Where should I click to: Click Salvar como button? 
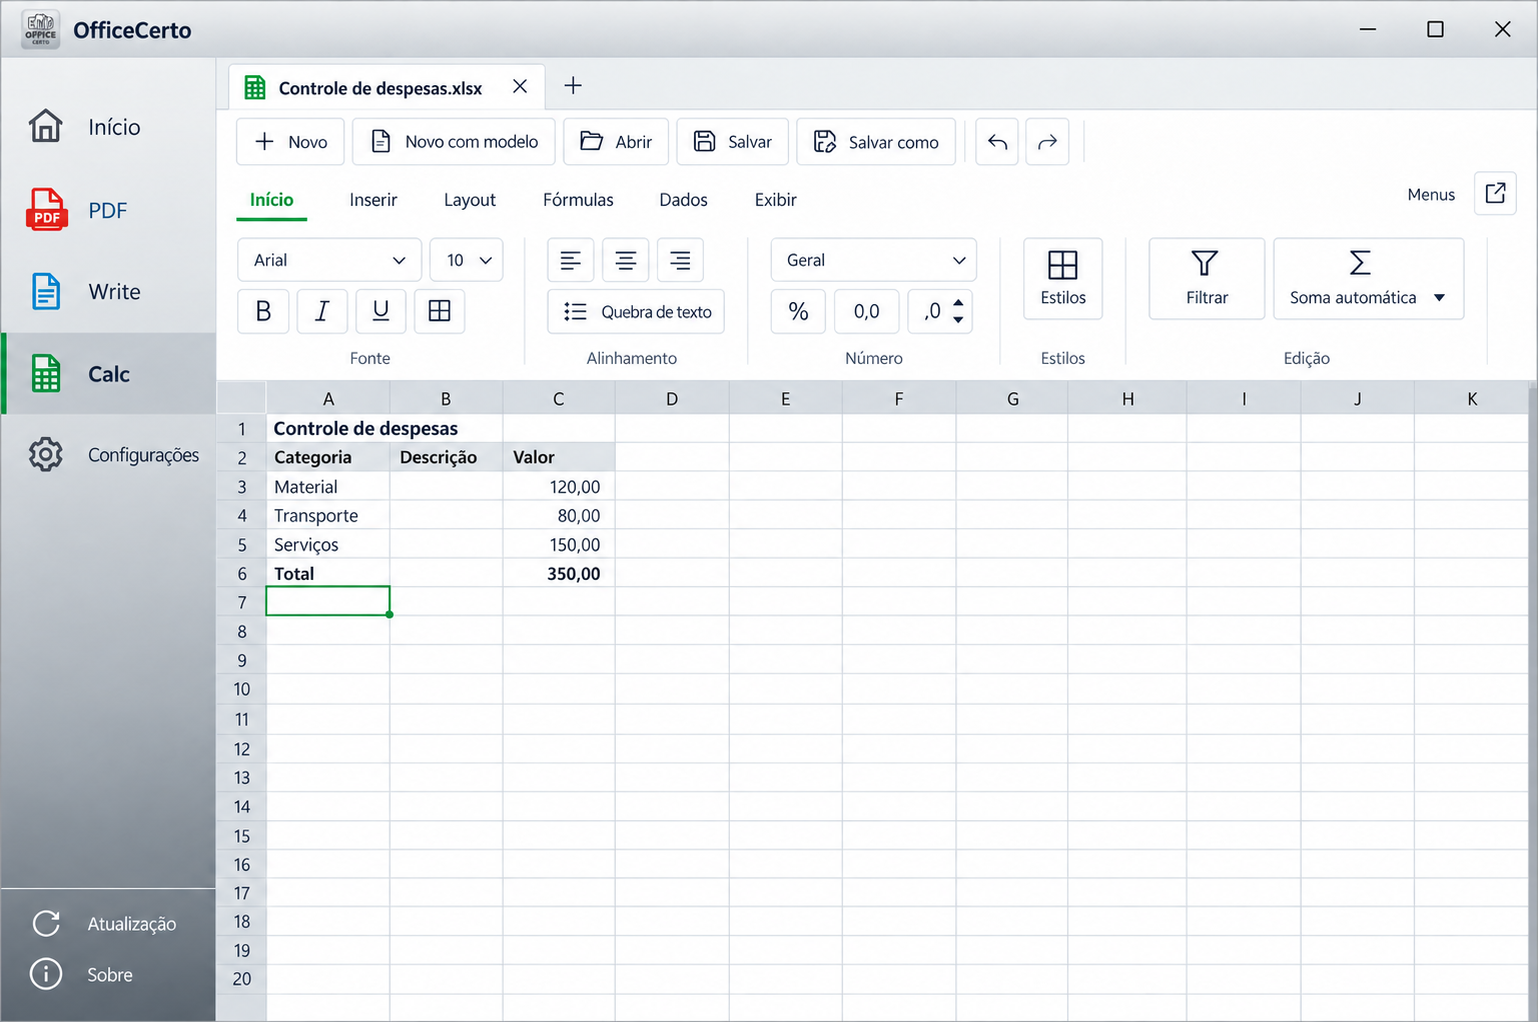coord(876,142)
